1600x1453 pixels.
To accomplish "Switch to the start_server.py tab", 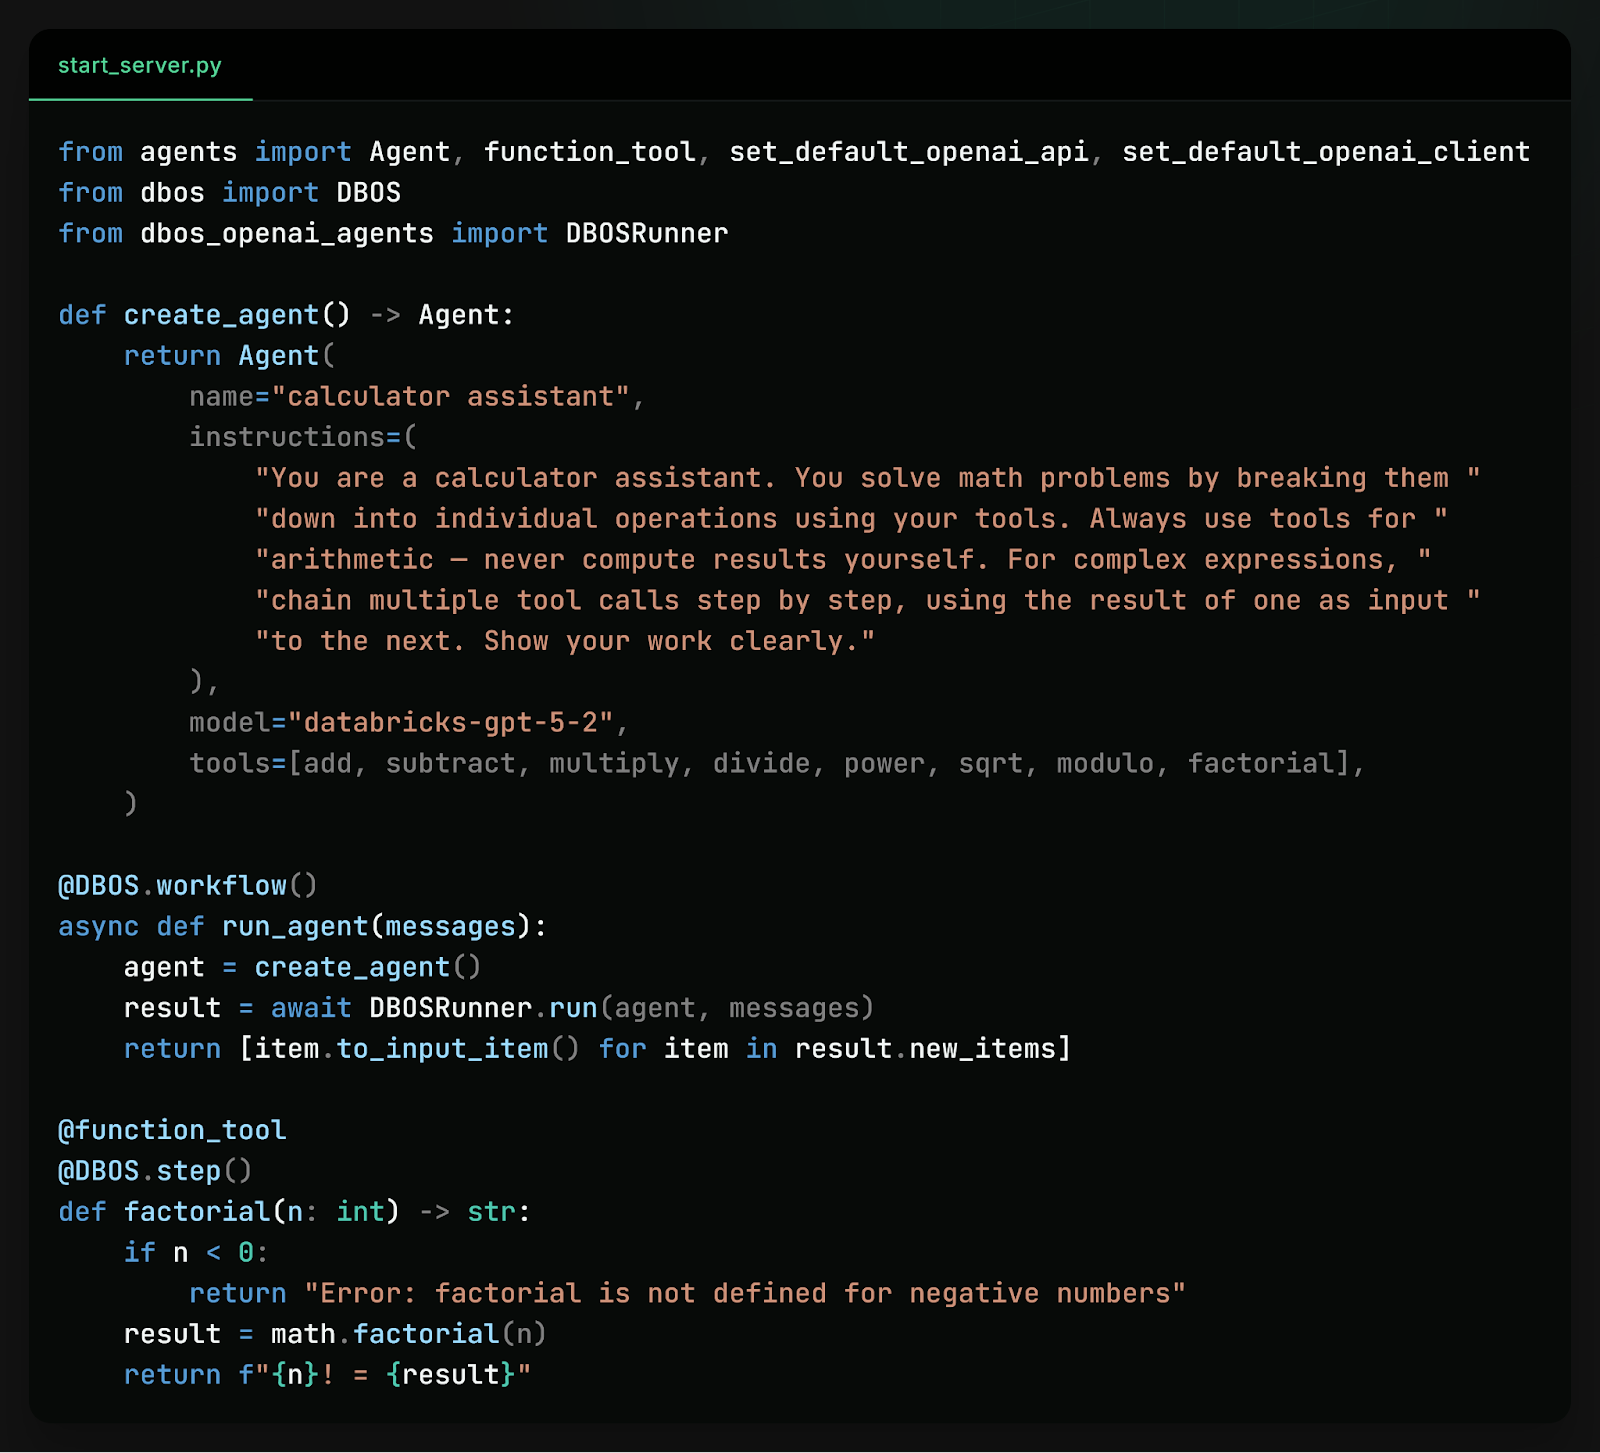I will point(140,66).
